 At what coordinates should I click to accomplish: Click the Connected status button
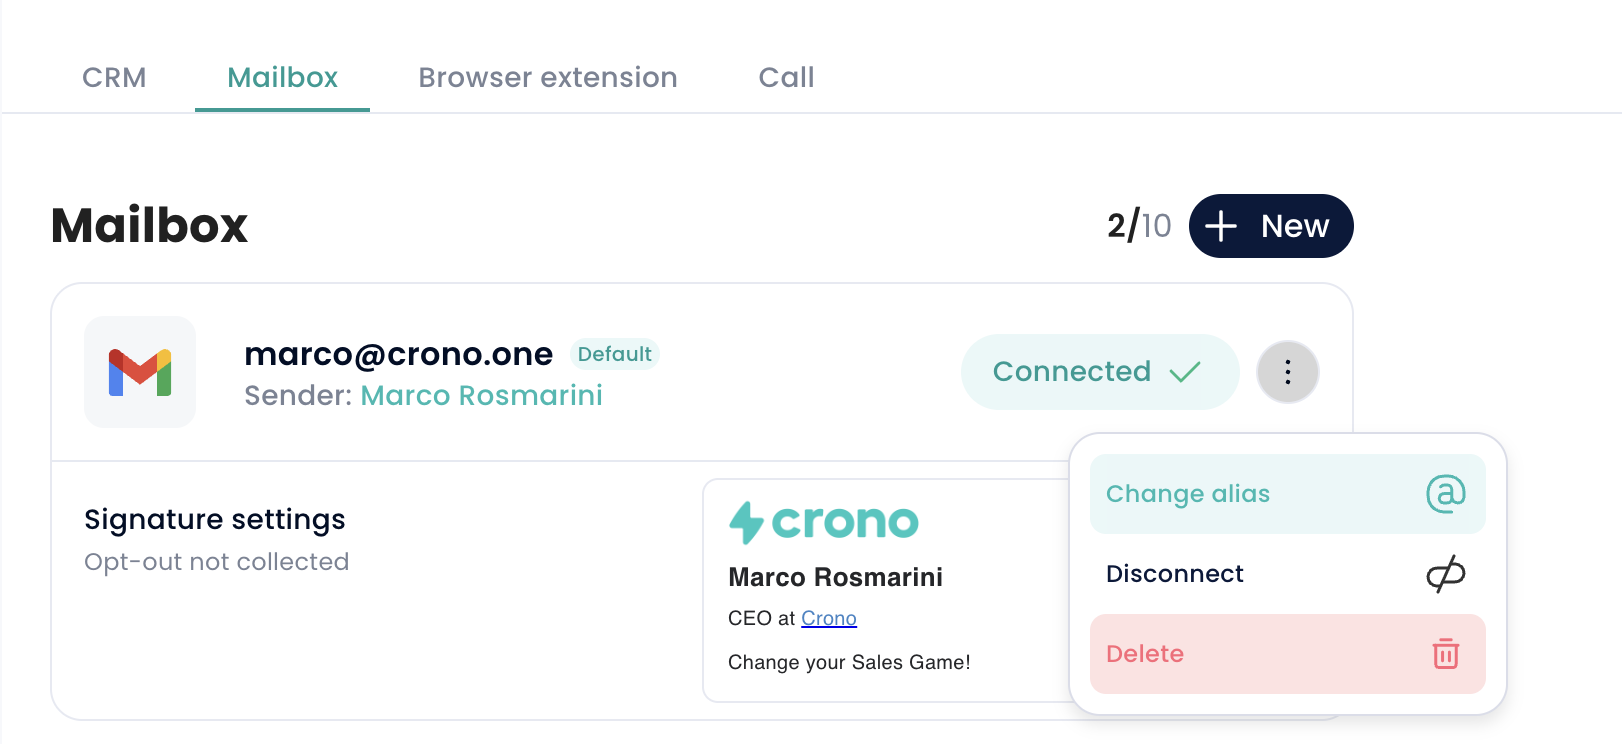click(x=1072, y=372)
